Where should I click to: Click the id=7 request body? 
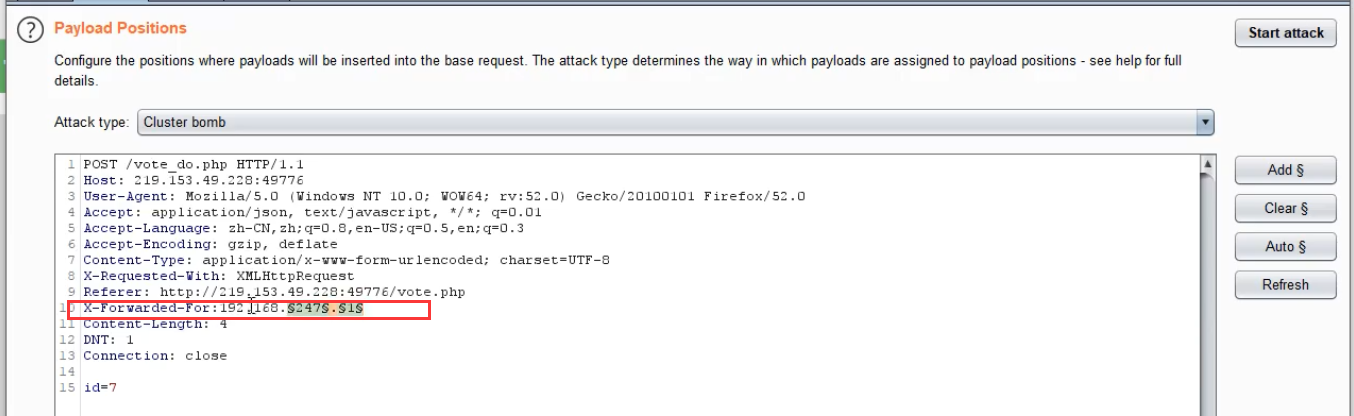[x=100, y=387]
